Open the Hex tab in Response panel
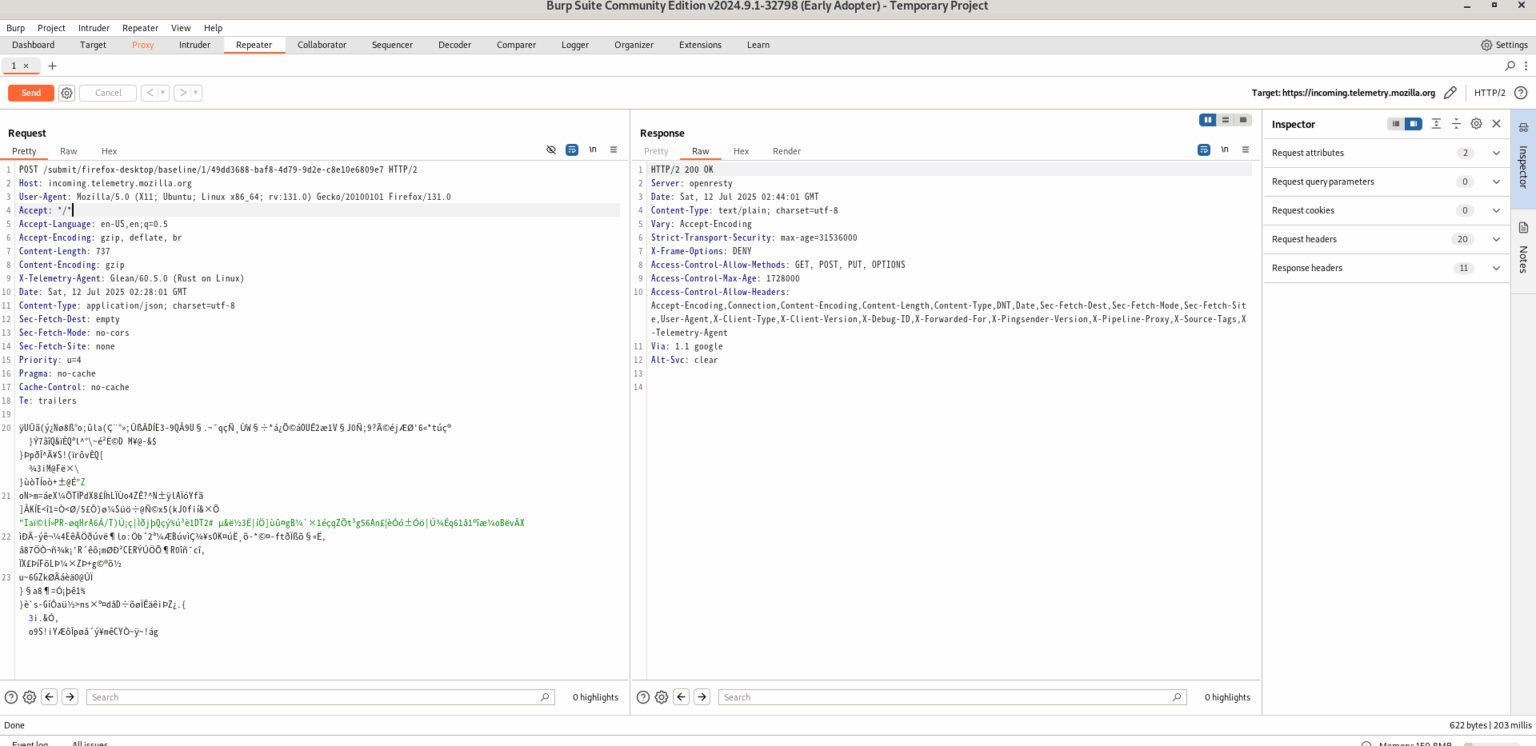This screenshot has width=1536, height=746. click(x=741, y=151)
